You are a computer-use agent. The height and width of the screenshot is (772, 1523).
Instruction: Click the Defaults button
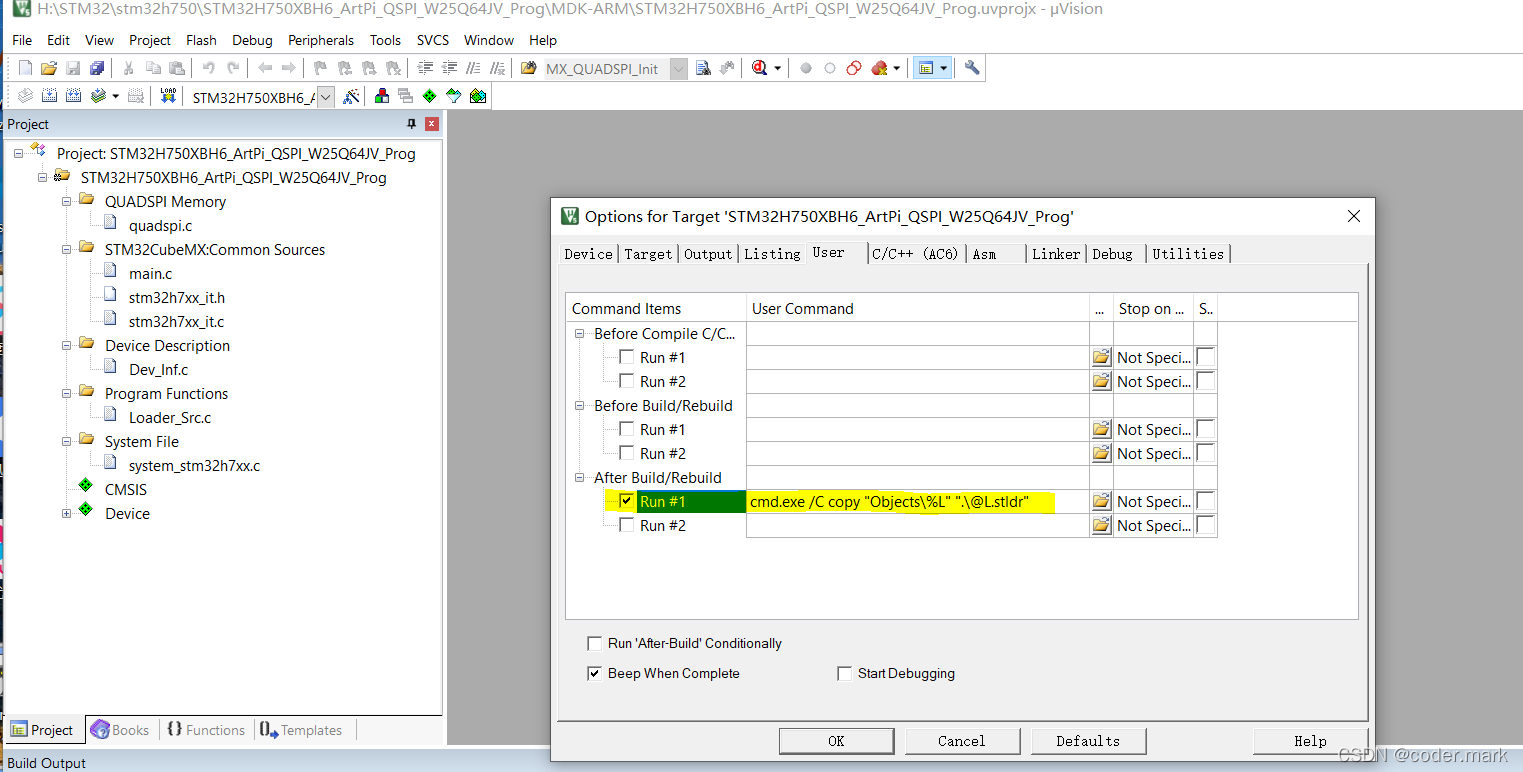pyautogui.click(x=1088, y=741)
